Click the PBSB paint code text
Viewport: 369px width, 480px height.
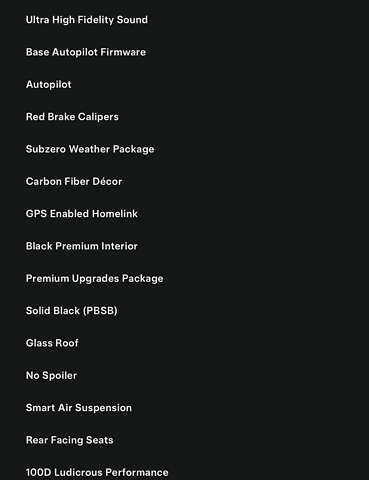pos(100,311)
